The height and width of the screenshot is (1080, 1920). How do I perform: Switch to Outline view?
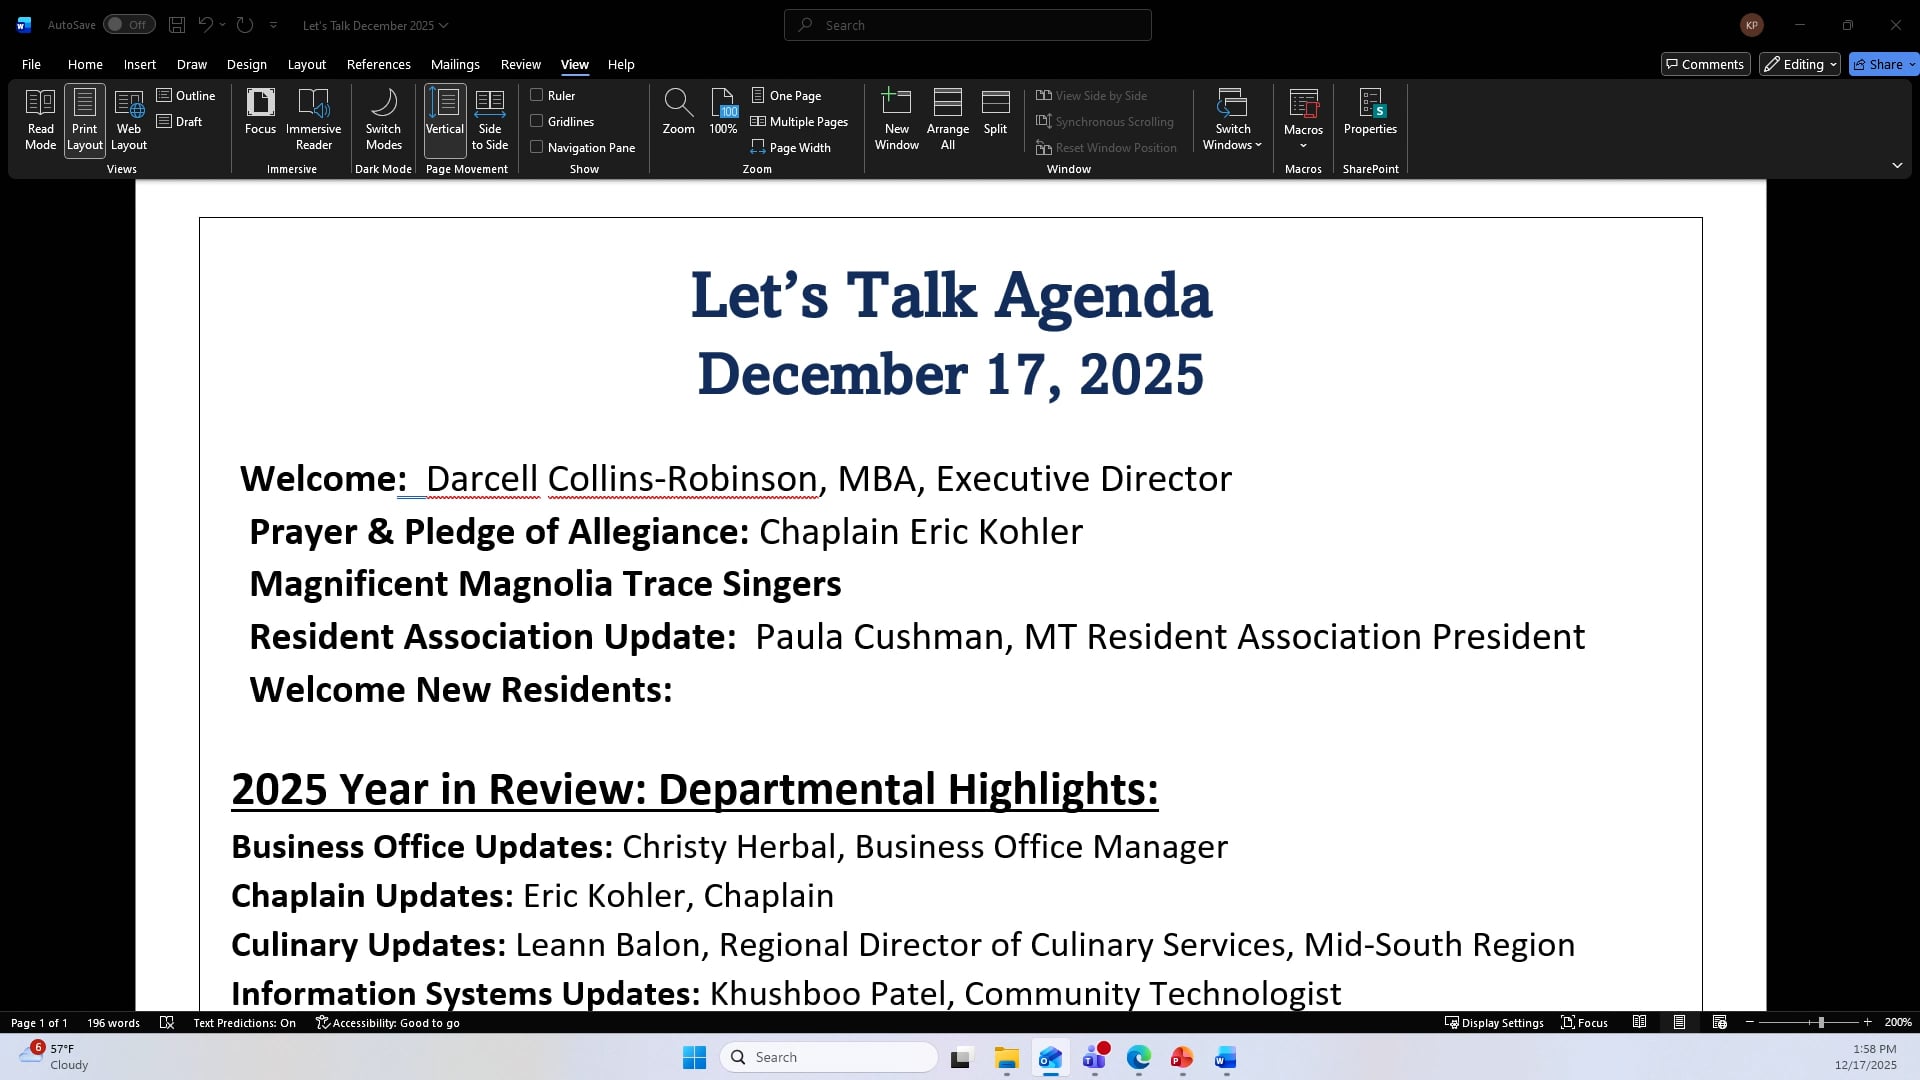[x=187, y=95]
